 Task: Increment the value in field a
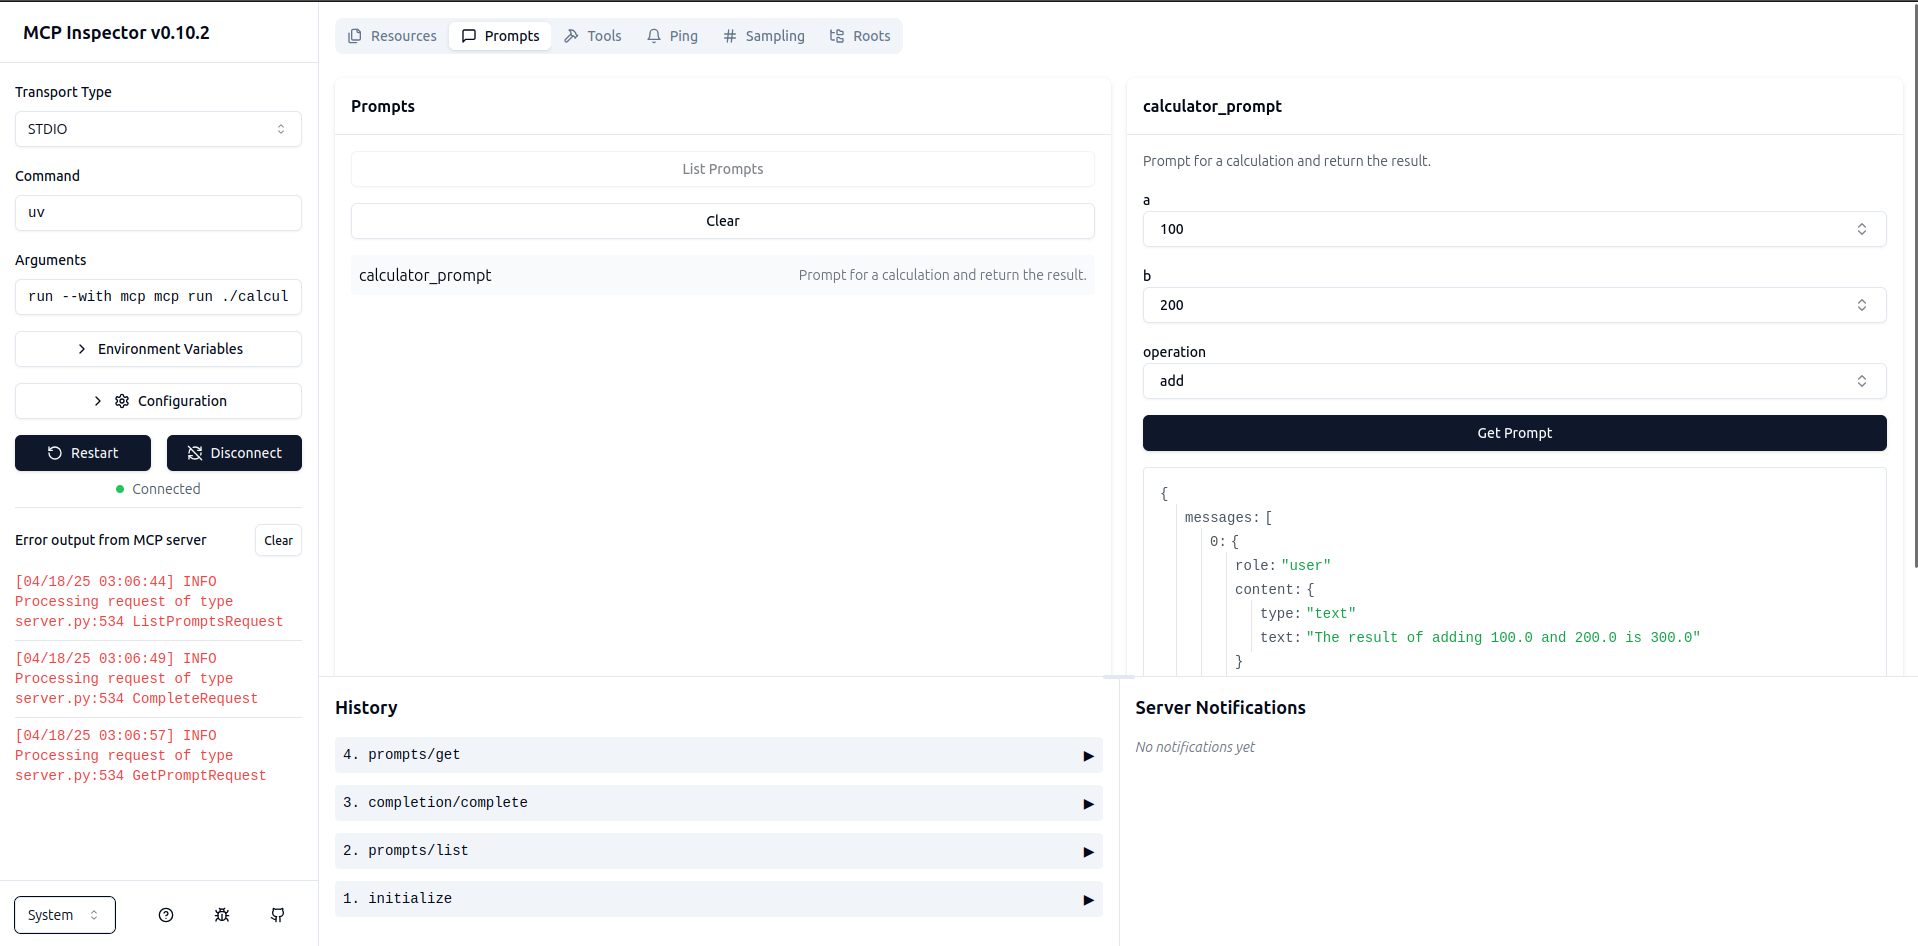pos(1862,223)
